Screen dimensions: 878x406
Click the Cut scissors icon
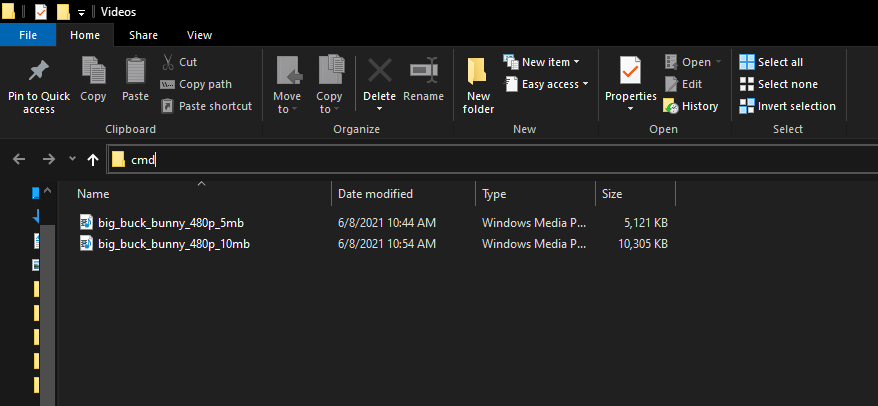pyautogui.click(x=167, y=62)
